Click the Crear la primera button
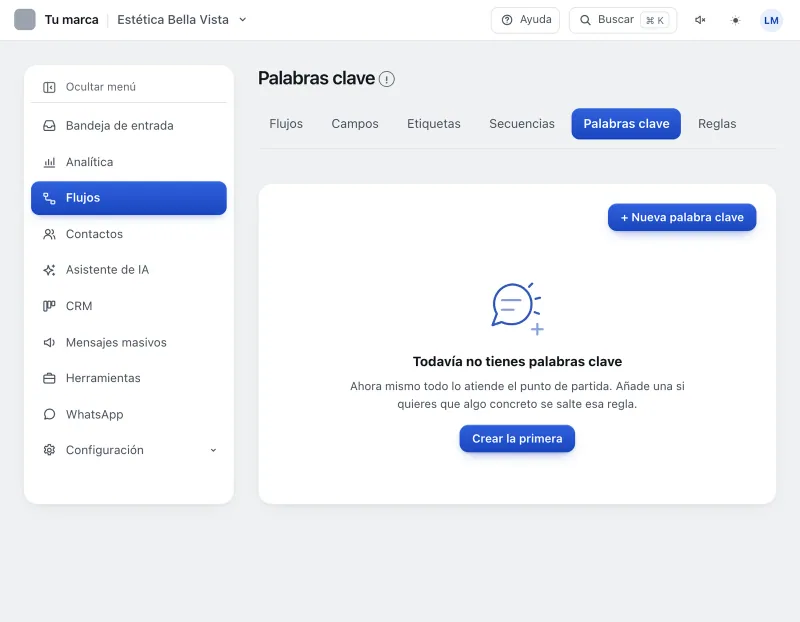 coord(517,439)
